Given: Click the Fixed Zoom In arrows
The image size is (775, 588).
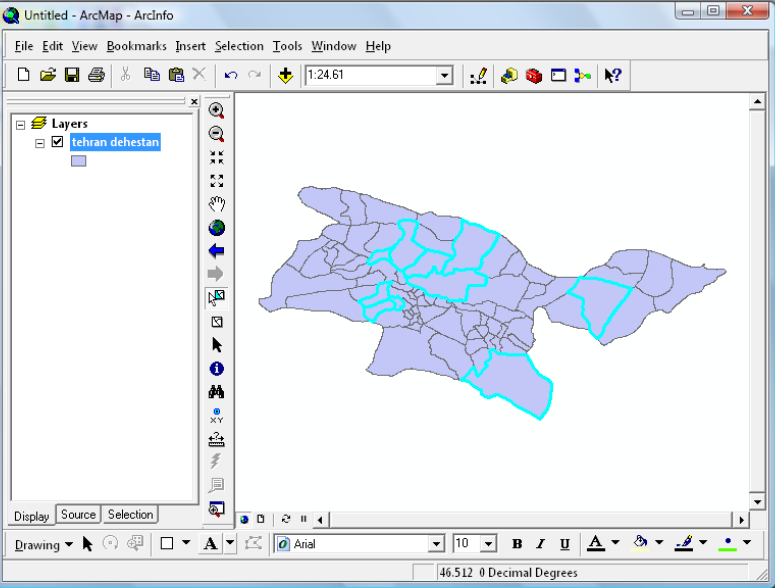Looking at the screenshot, I should pyautogui.click(x=216, y=158).
